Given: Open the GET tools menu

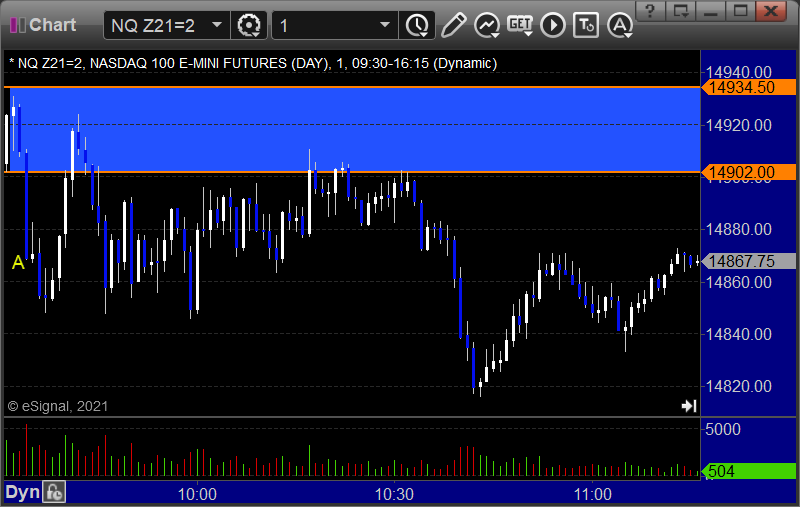Looking at the screenshot, I should (x=520, y=24).
